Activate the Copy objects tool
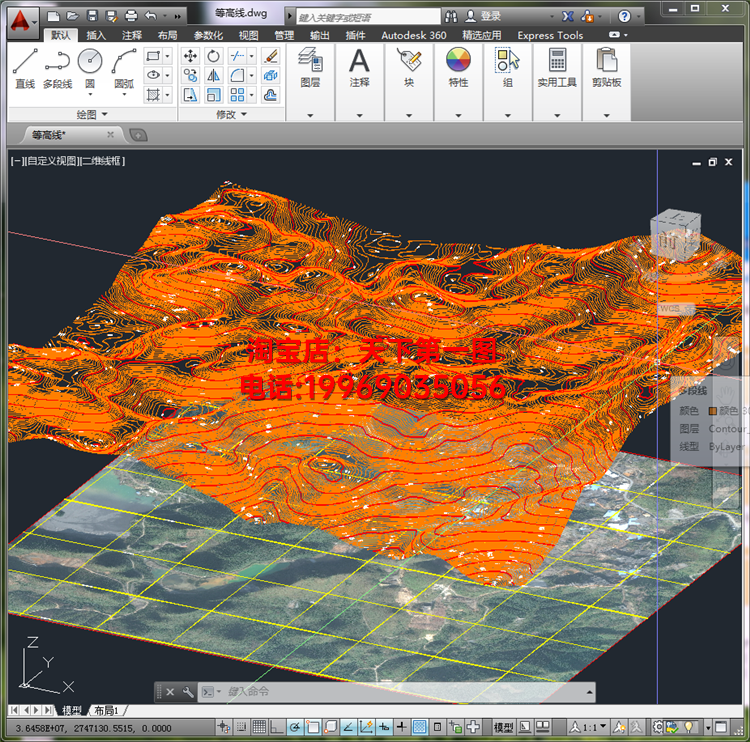Screen dimensions: 750x742 (190, 76)
